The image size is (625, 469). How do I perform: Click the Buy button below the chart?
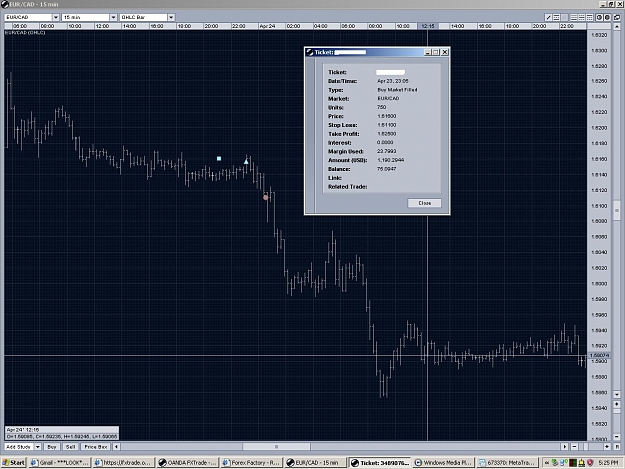pyautogui.click(x=52, y=447)
